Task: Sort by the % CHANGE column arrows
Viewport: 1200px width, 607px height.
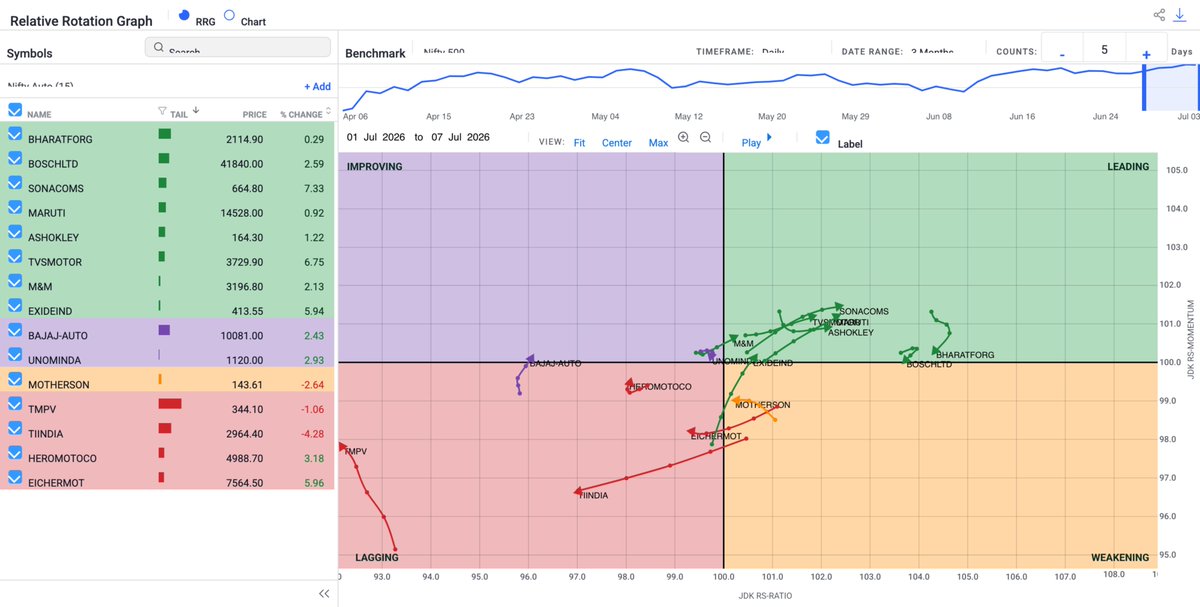Action: [x=328, y=113]
